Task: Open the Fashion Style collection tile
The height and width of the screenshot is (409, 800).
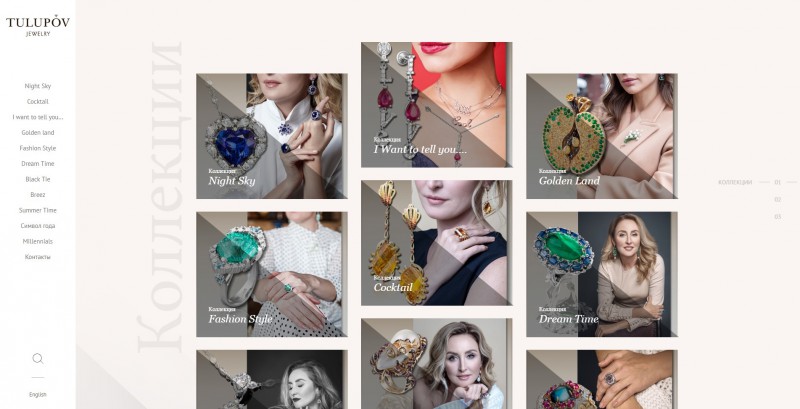Action: pyautogui.click(x=271, y=274)
